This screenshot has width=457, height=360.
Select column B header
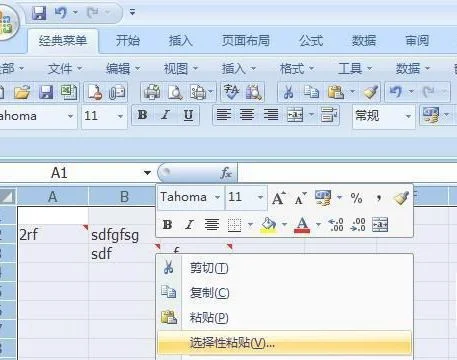pos(124,197)
